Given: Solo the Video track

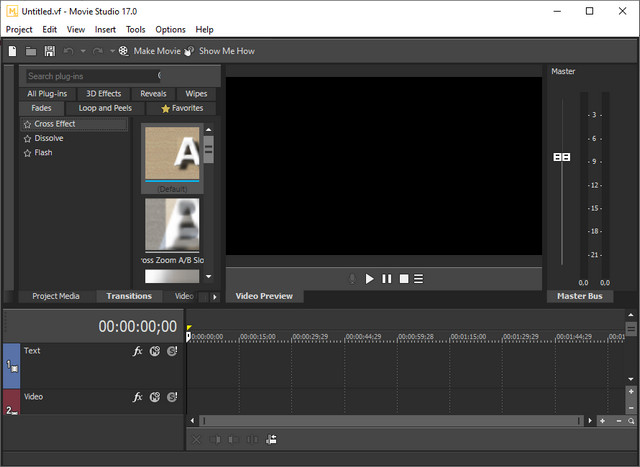Looking at the screenshot, I should click(172, 397).
